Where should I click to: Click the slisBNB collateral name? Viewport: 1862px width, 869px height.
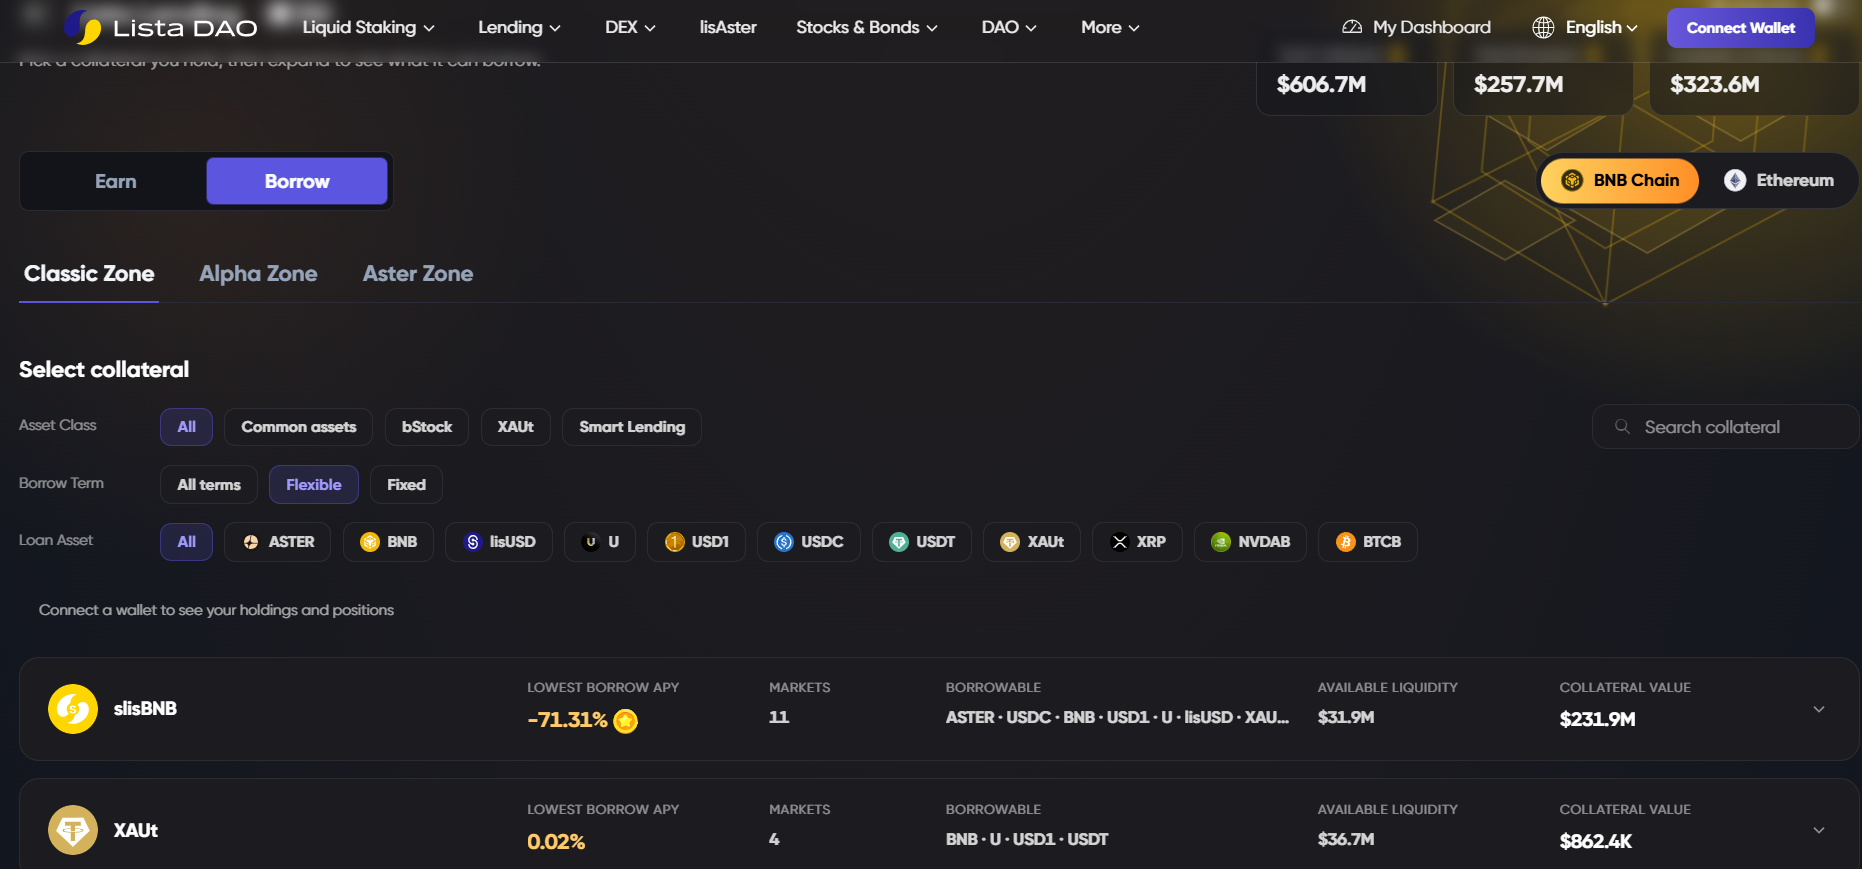pyautogui.click(x=145, y=709)
